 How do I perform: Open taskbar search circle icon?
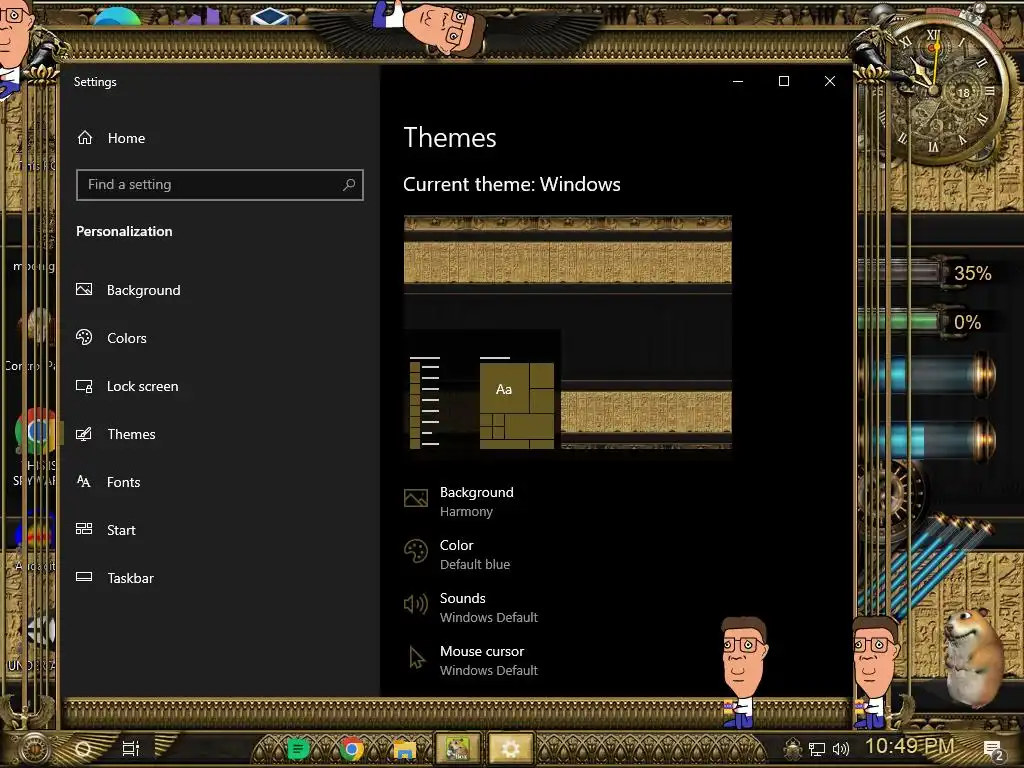pyautogui.click(x=84, y=749)
